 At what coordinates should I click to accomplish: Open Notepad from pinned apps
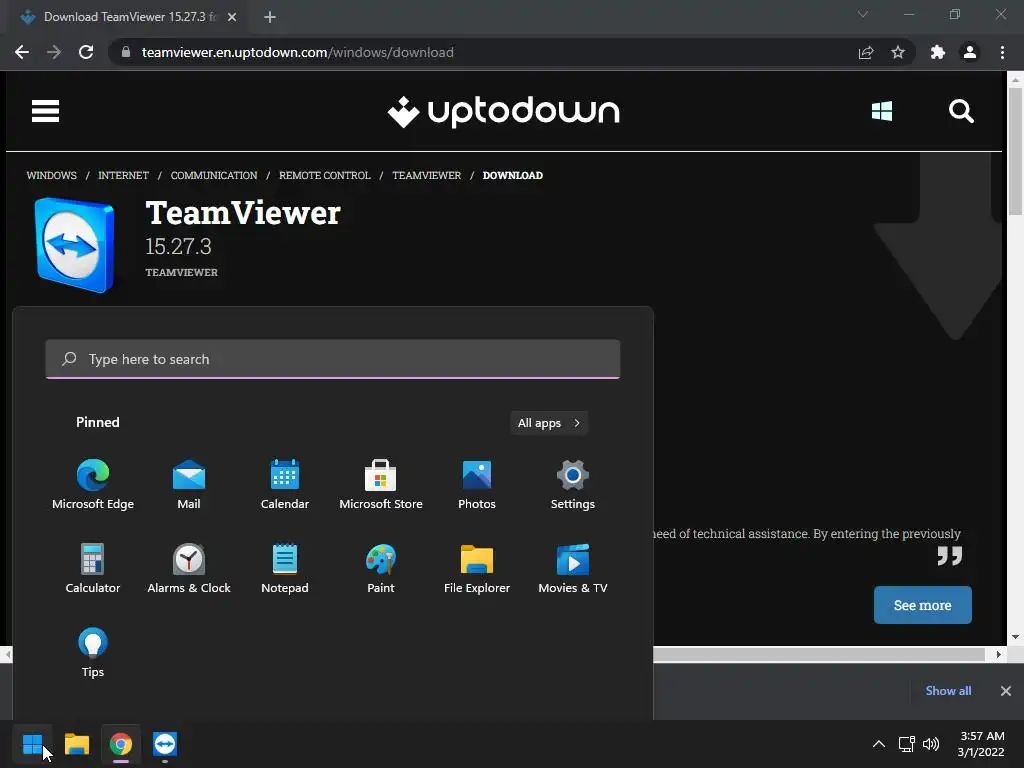coord(285,568)
